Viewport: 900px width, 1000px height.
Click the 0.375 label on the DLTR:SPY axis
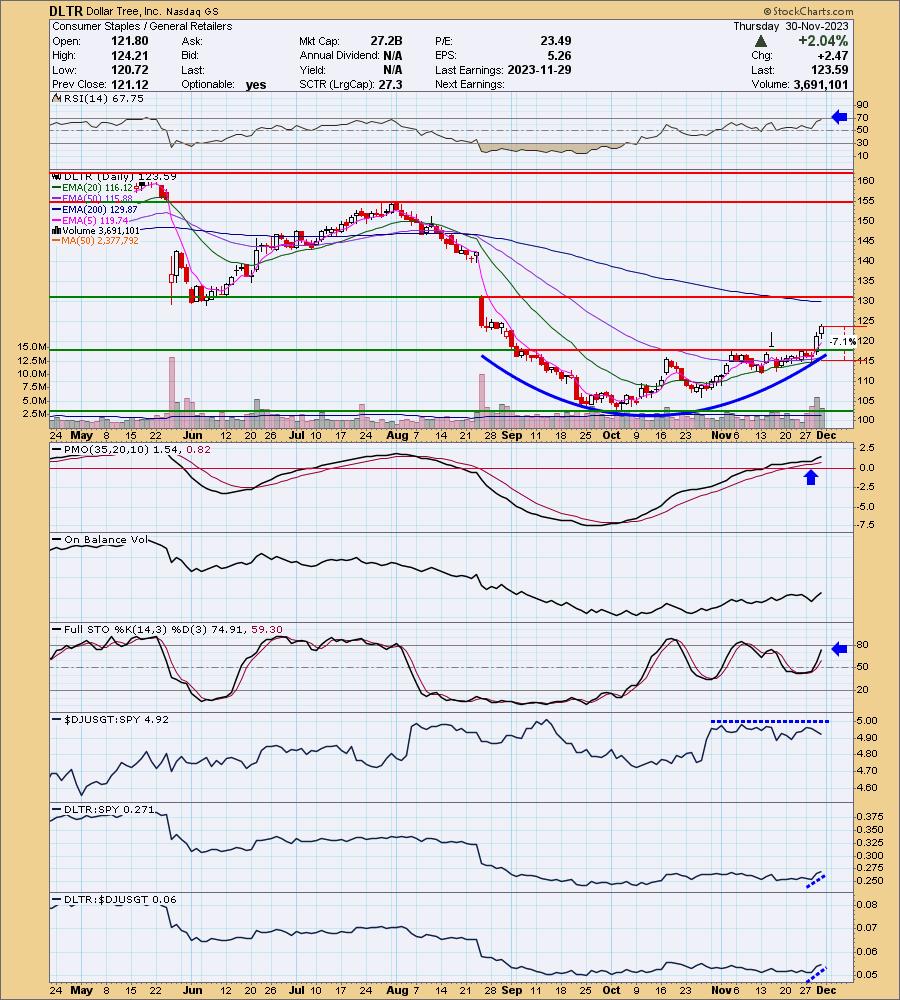pyautogui.click(x=870, y=817)
